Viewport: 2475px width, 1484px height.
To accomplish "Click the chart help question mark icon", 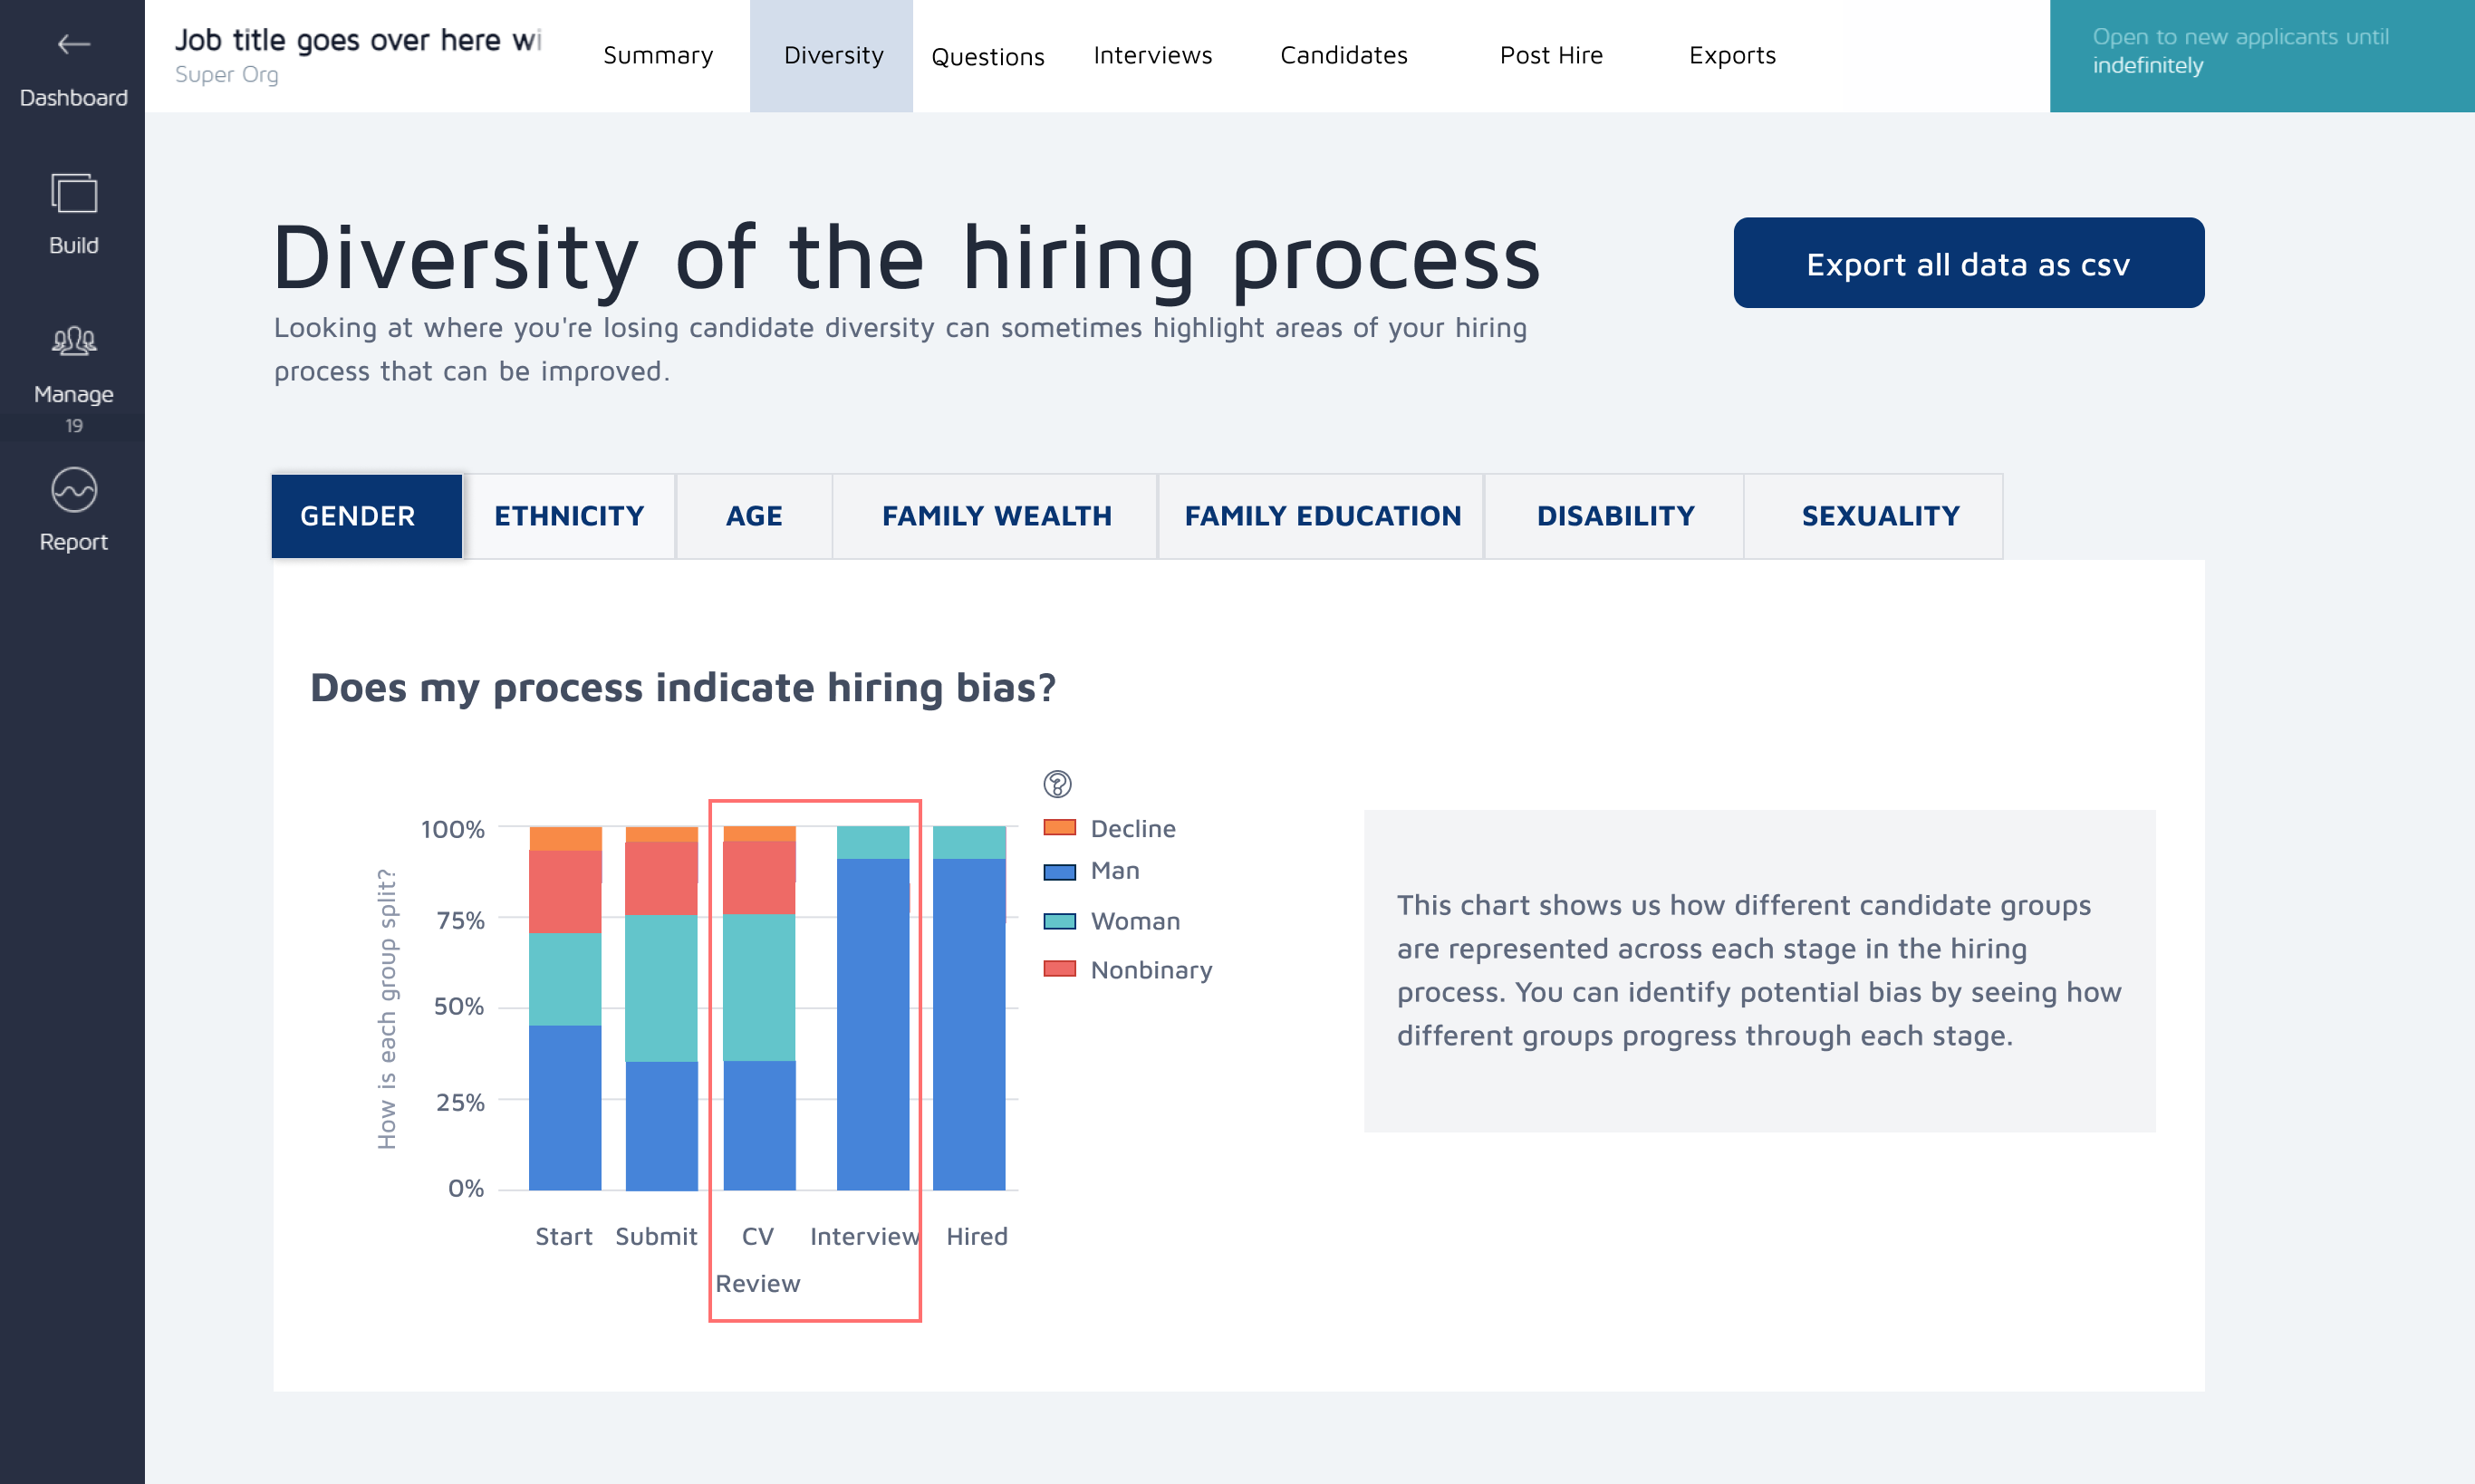I will [1057, 784].
